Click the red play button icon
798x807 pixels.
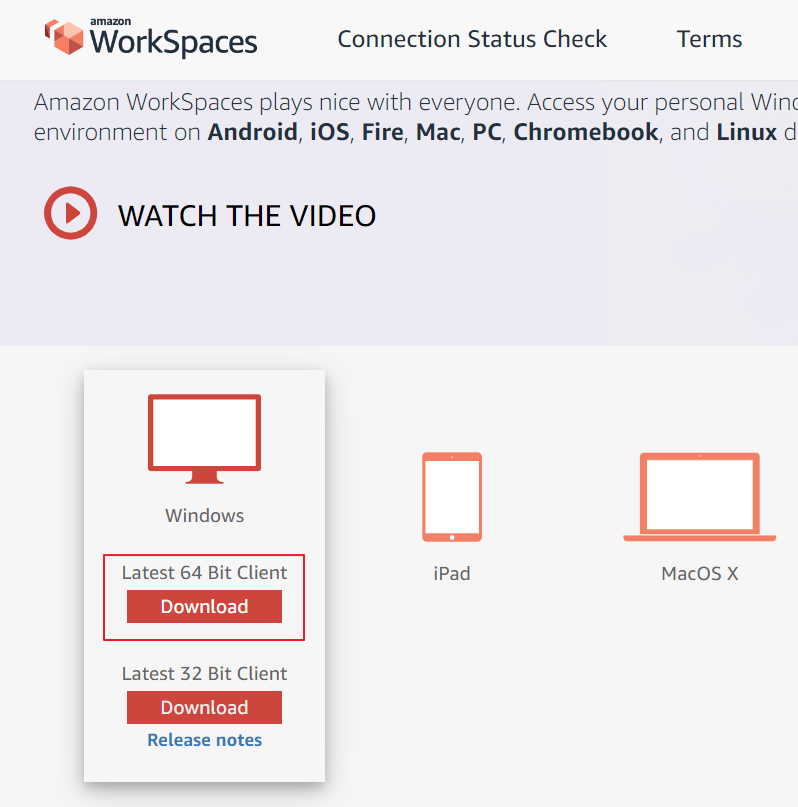pyautogui.click(x=70, y=213)
